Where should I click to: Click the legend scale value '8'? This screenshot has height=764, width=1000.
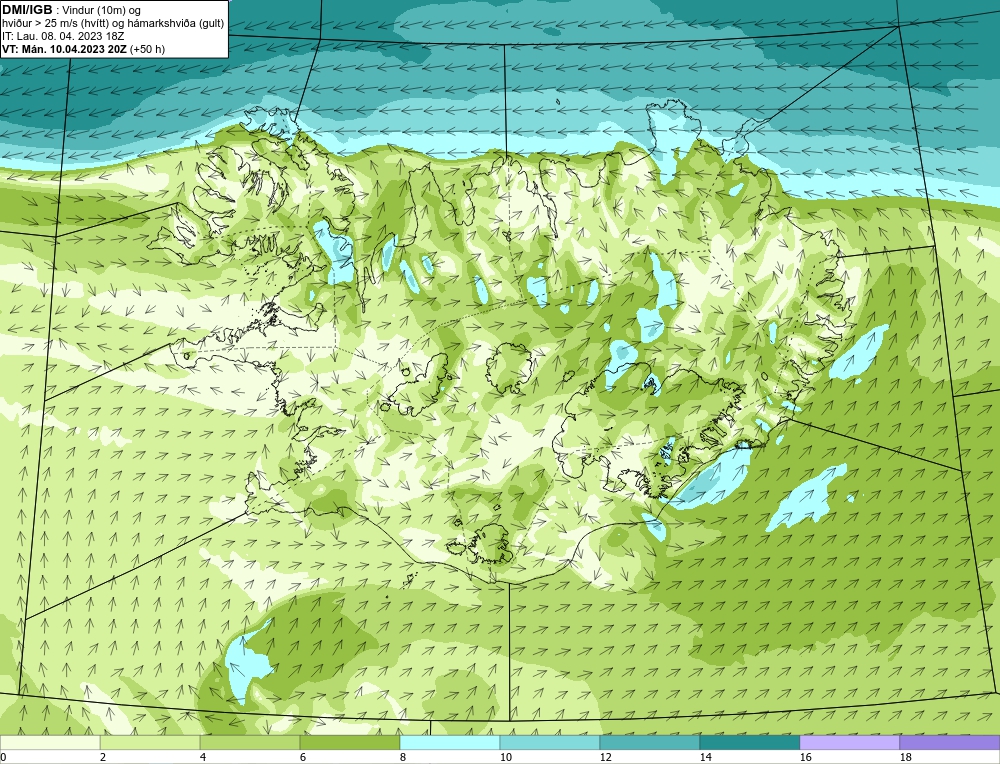(x=403, y=757)
